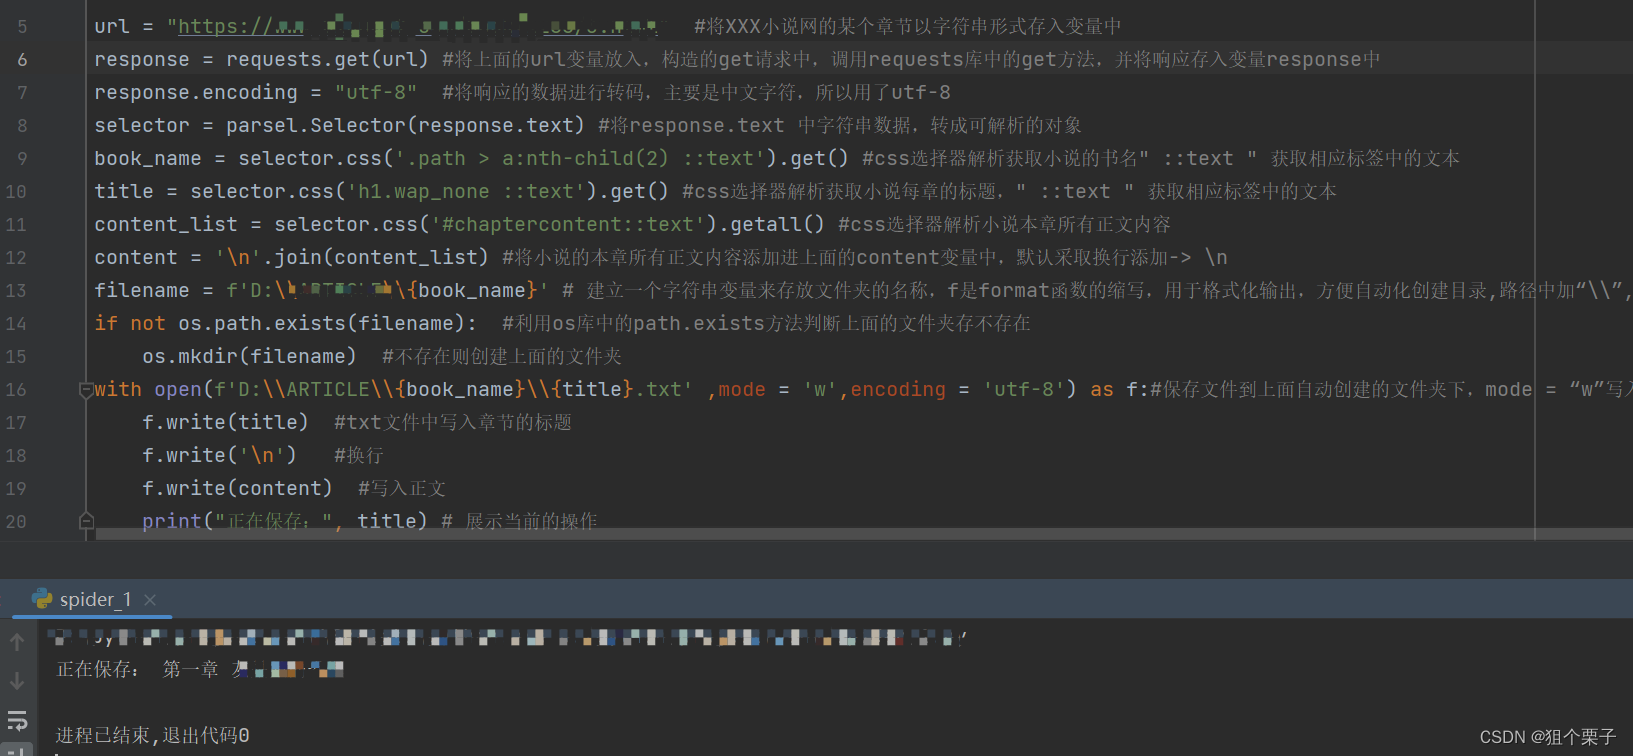Image resolution: width=1633 pixels, height=756 pixels.
Task: Click the f.write('\n') statement
Action: (220, 455)
